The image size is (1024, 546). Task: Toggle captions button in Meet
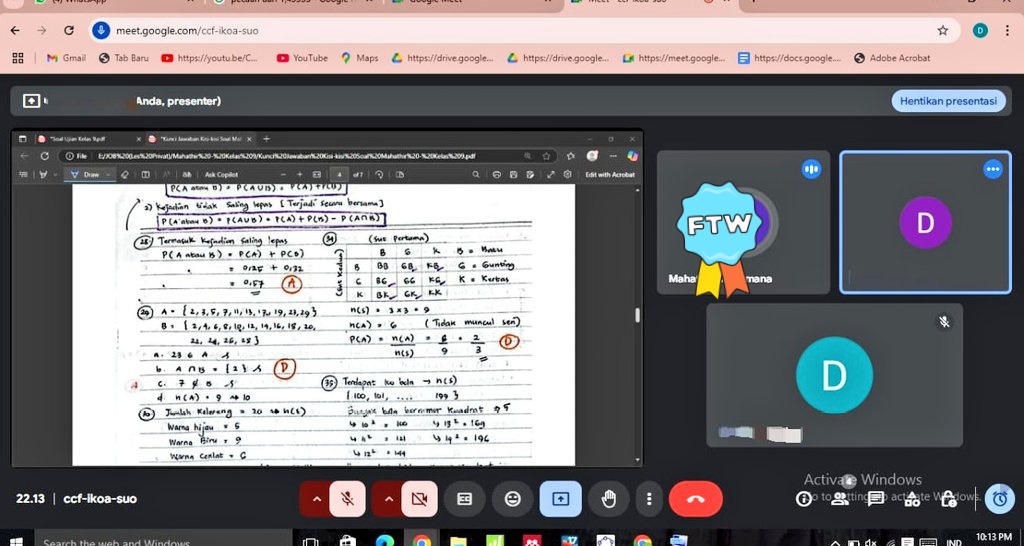point(464,499)
